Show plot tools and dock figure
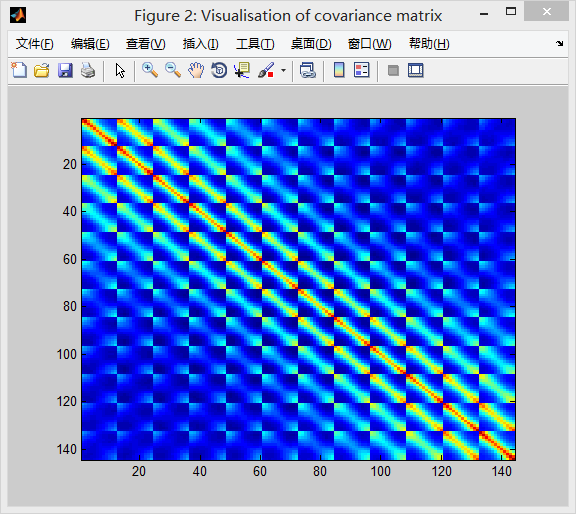Image resolution: width=576 pixels, height=514 pixels. click(x=415, y=70)
